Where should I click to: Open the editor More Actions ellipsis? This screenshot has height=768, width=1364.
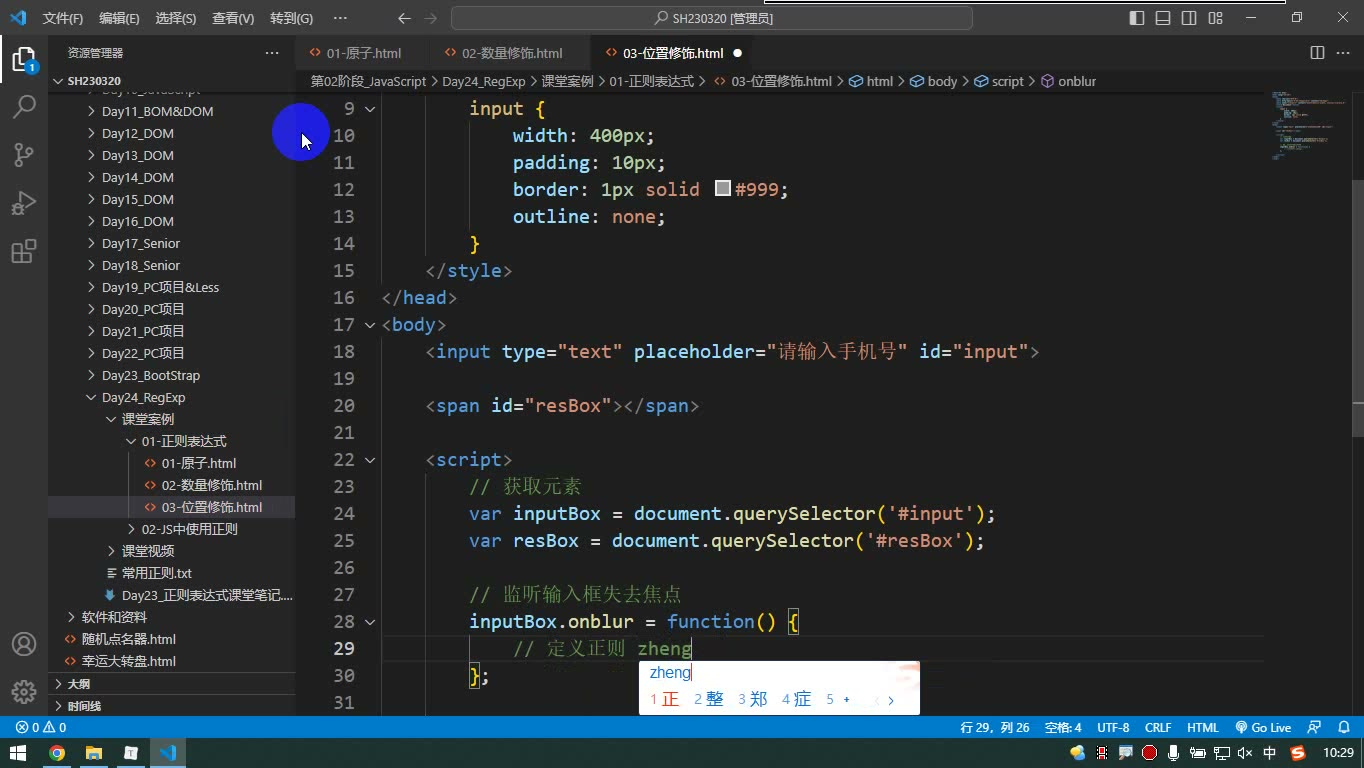point(1342,53)
